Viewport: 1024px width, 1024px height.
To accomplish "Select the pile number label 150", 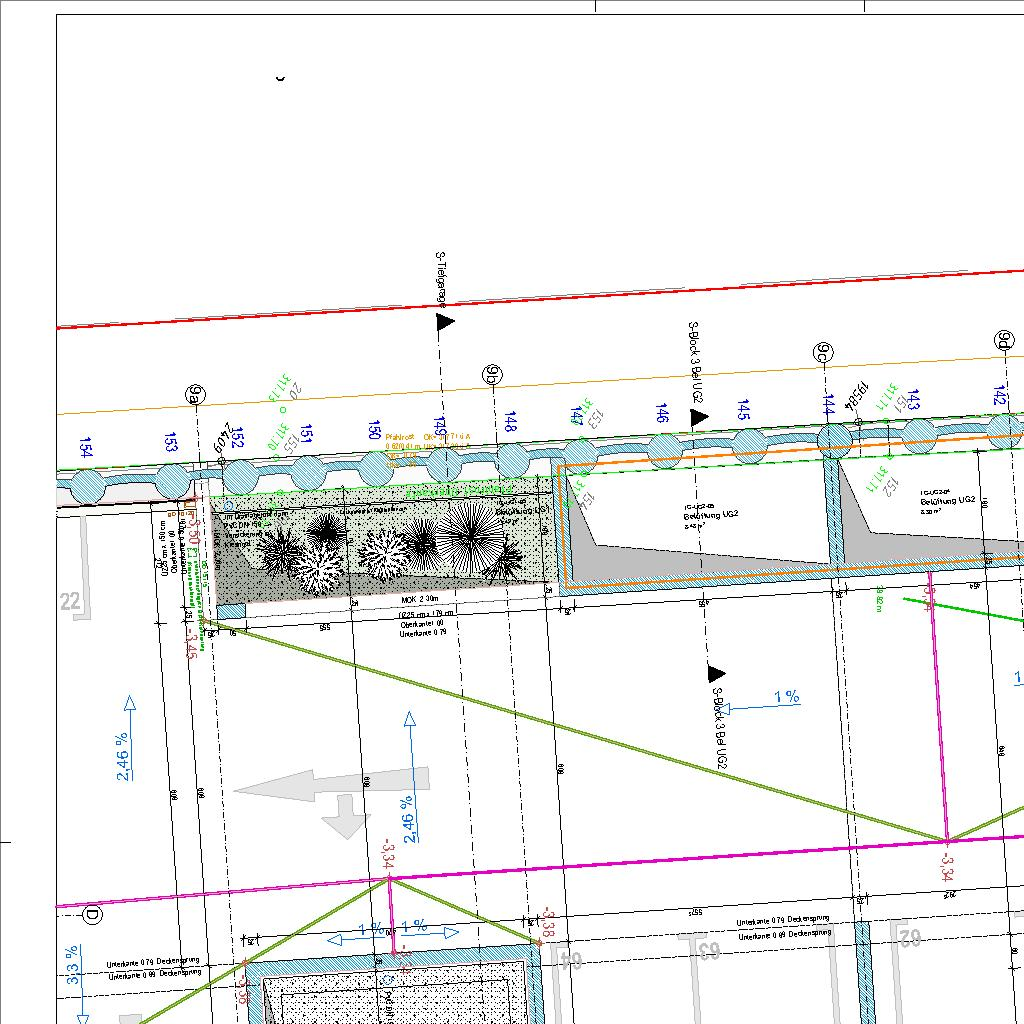I will tap(374, 430).
